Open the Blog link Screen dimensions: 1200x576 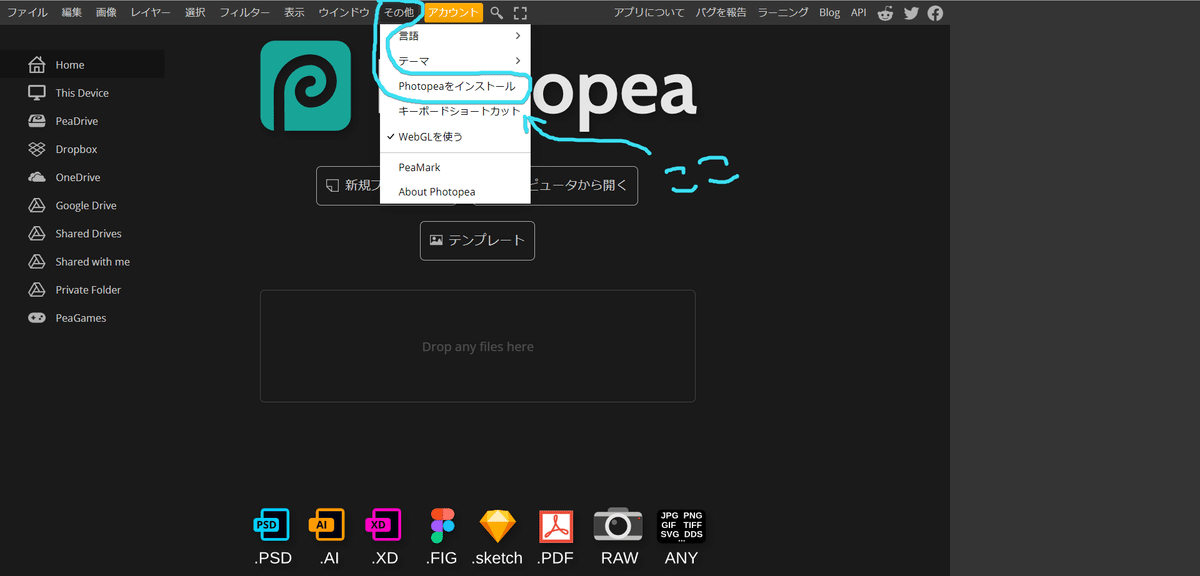(x=829, y=13)
